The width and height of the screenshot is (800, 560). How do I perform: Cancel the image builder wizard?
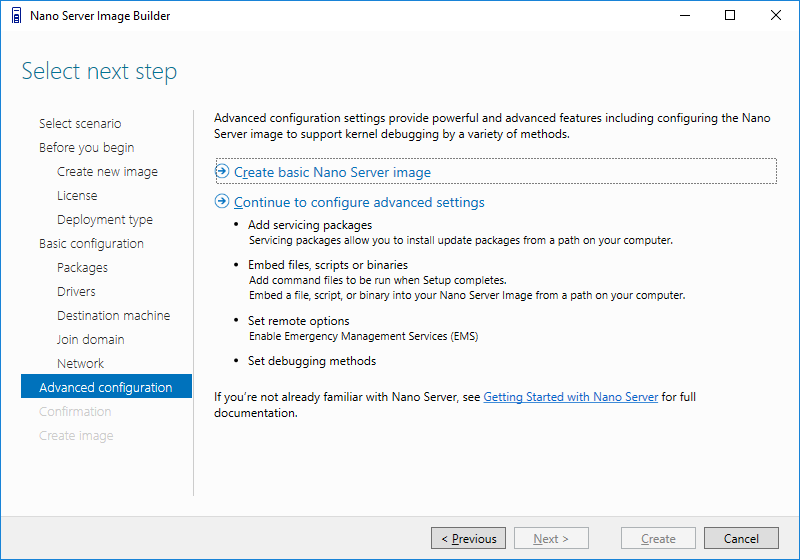pyautogui.click(x=741, y=538)
